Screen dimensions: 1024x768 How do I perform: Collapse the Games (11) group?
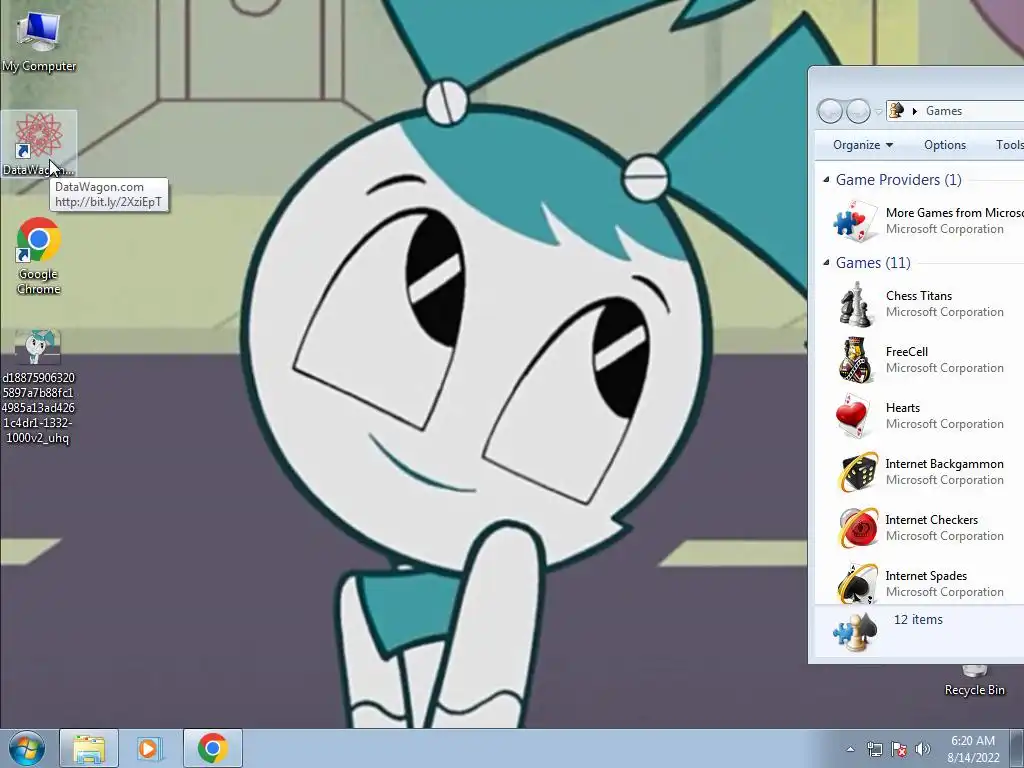pyautogui.click(x=826, y=263)
